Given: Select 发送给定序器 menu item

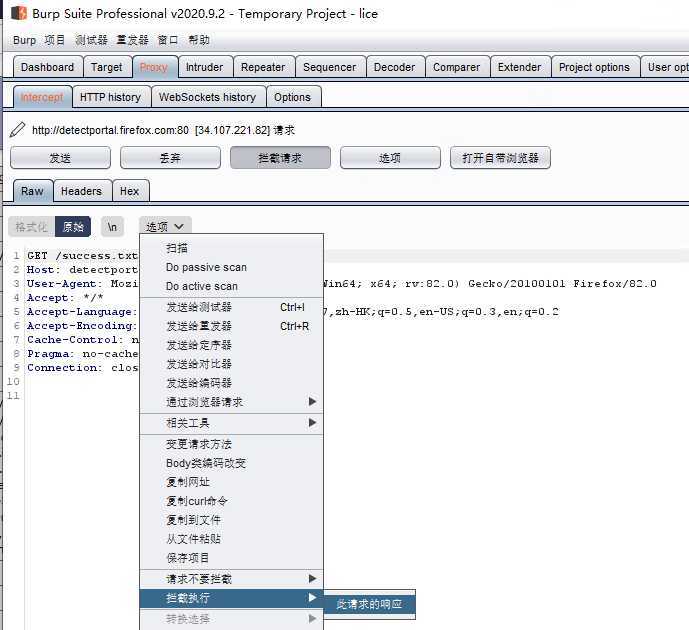Looking at the screenshot, I should [x=232, y=345].
